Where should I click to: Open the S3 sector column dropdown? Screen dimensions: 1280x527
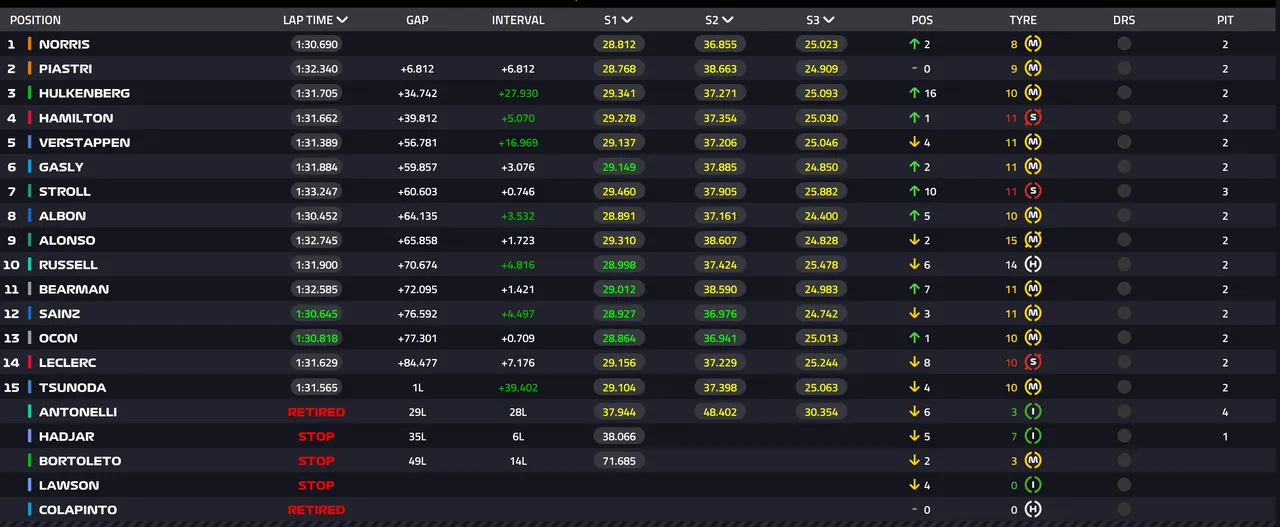tap(827, 20)
